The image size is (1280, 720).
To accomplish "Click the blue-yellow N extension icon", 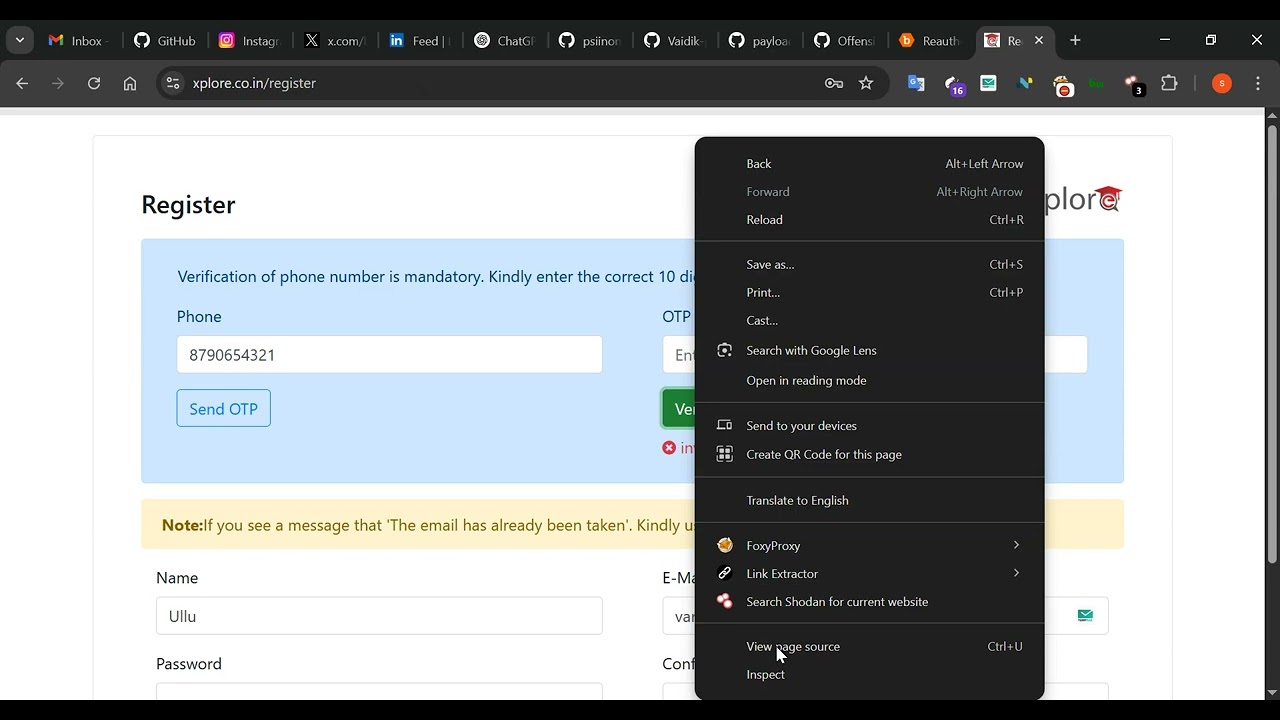I will 1025,84.
